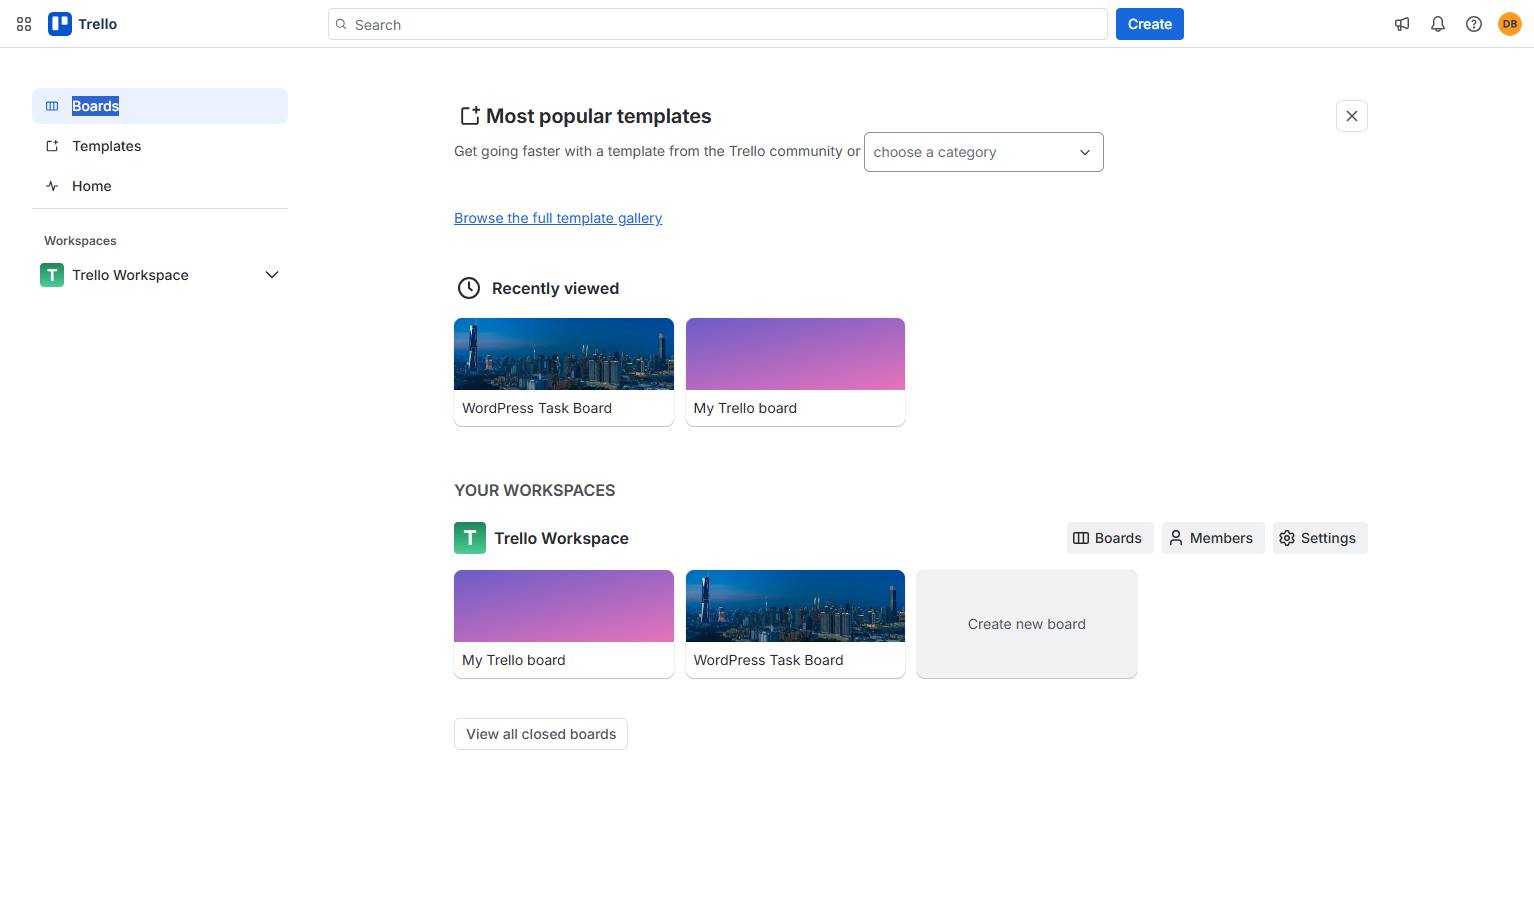Expand the Trello Workspace sidebar chevron
The width and height of the screenshot is (1534, 903).
(272, 275)
